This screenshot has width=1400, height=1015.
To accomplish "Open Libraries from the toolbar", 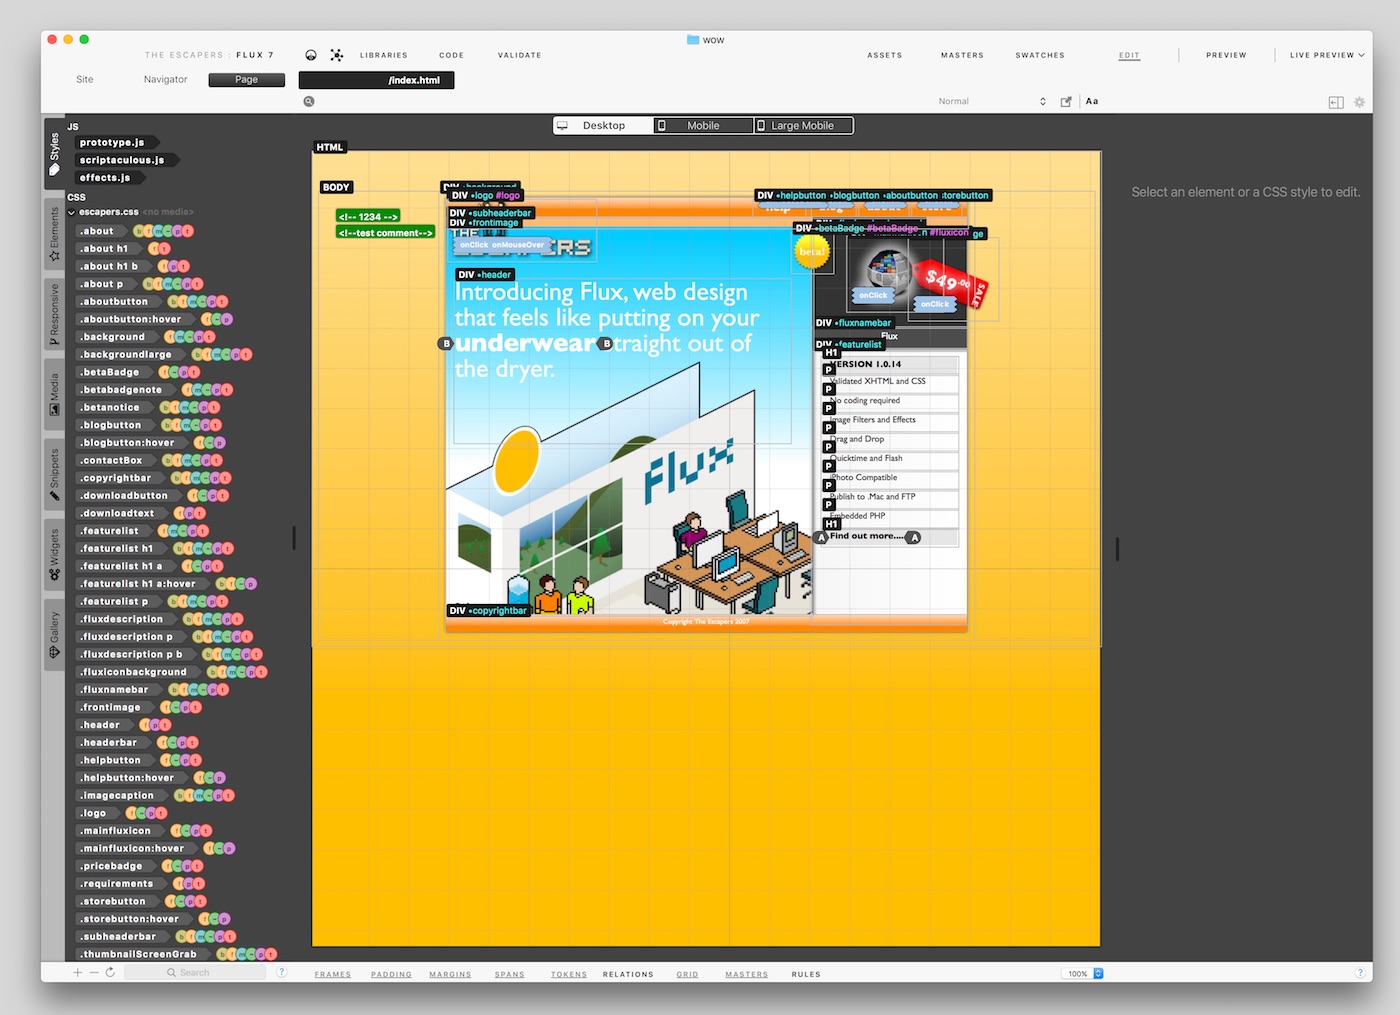I will coord(384,55).
